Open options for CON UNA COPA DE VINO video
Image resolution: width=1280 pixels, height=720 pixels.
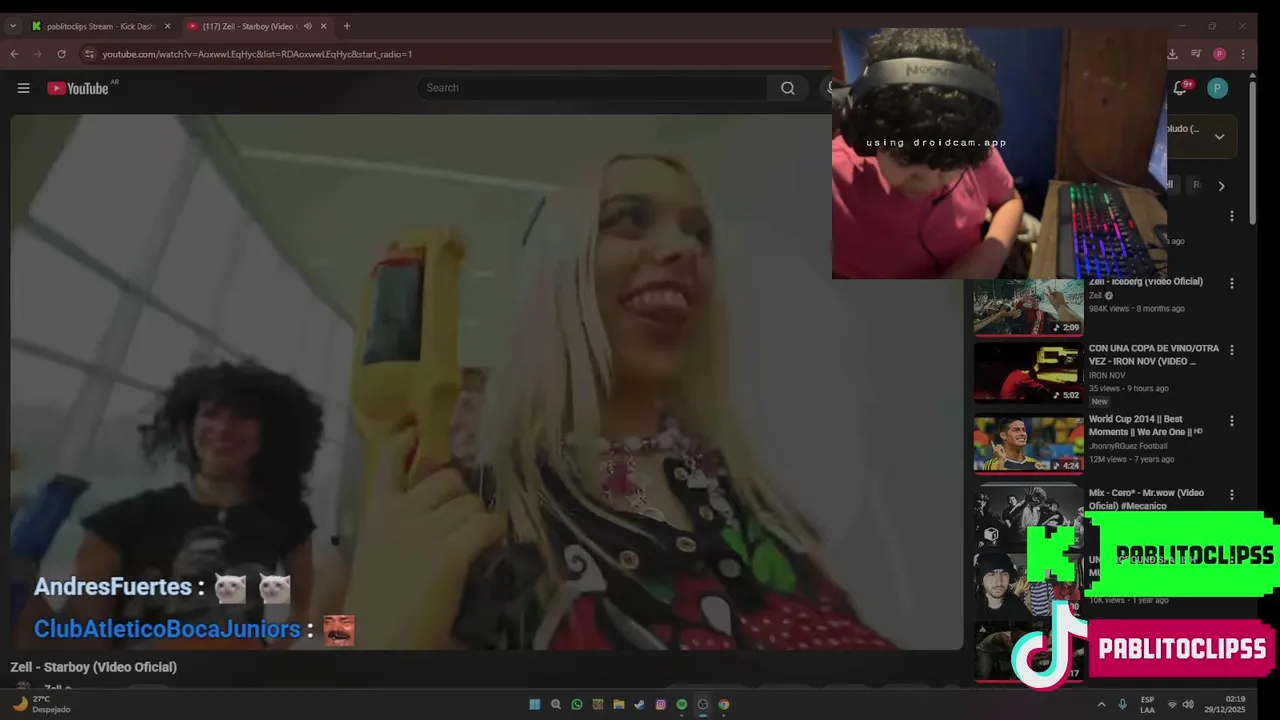[1232, 350]
